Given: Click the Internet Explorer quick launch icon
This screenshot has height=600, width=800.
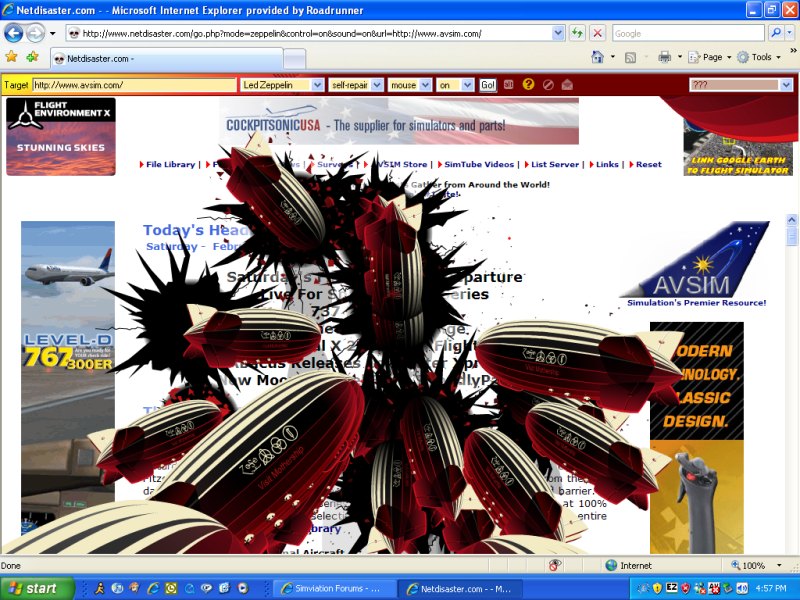Looking at the screenshot, I should click(x=153, y=588).
